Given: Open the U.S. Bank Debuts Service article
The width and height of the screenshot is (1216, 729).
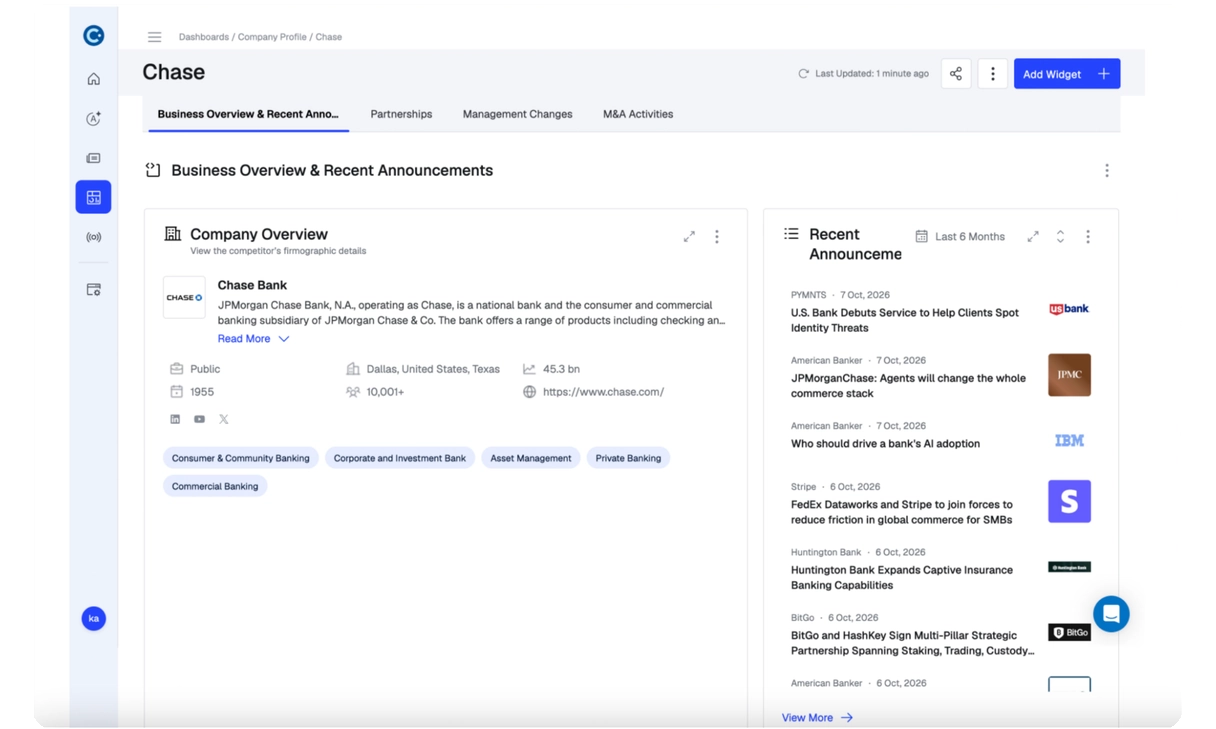Looking at the screenshot, I should (905, 320).
